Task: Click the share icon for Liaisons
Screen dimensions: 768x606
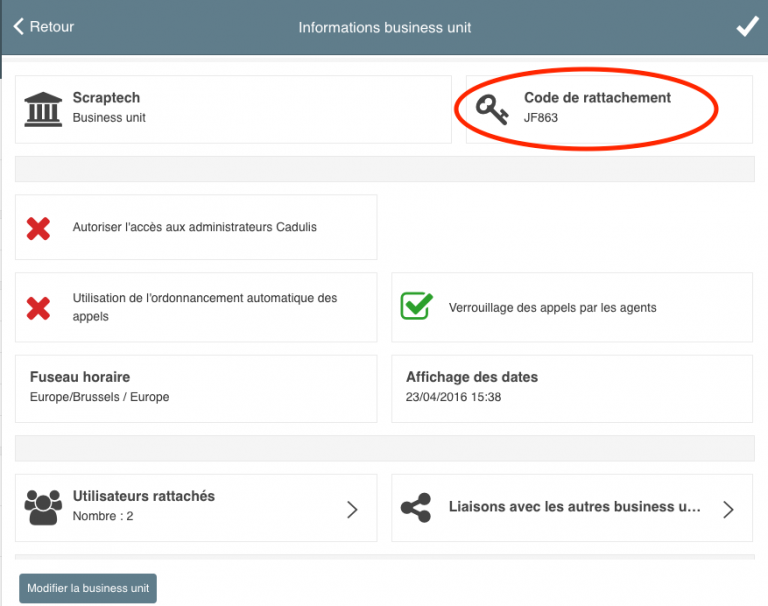Action: point(416,508)
